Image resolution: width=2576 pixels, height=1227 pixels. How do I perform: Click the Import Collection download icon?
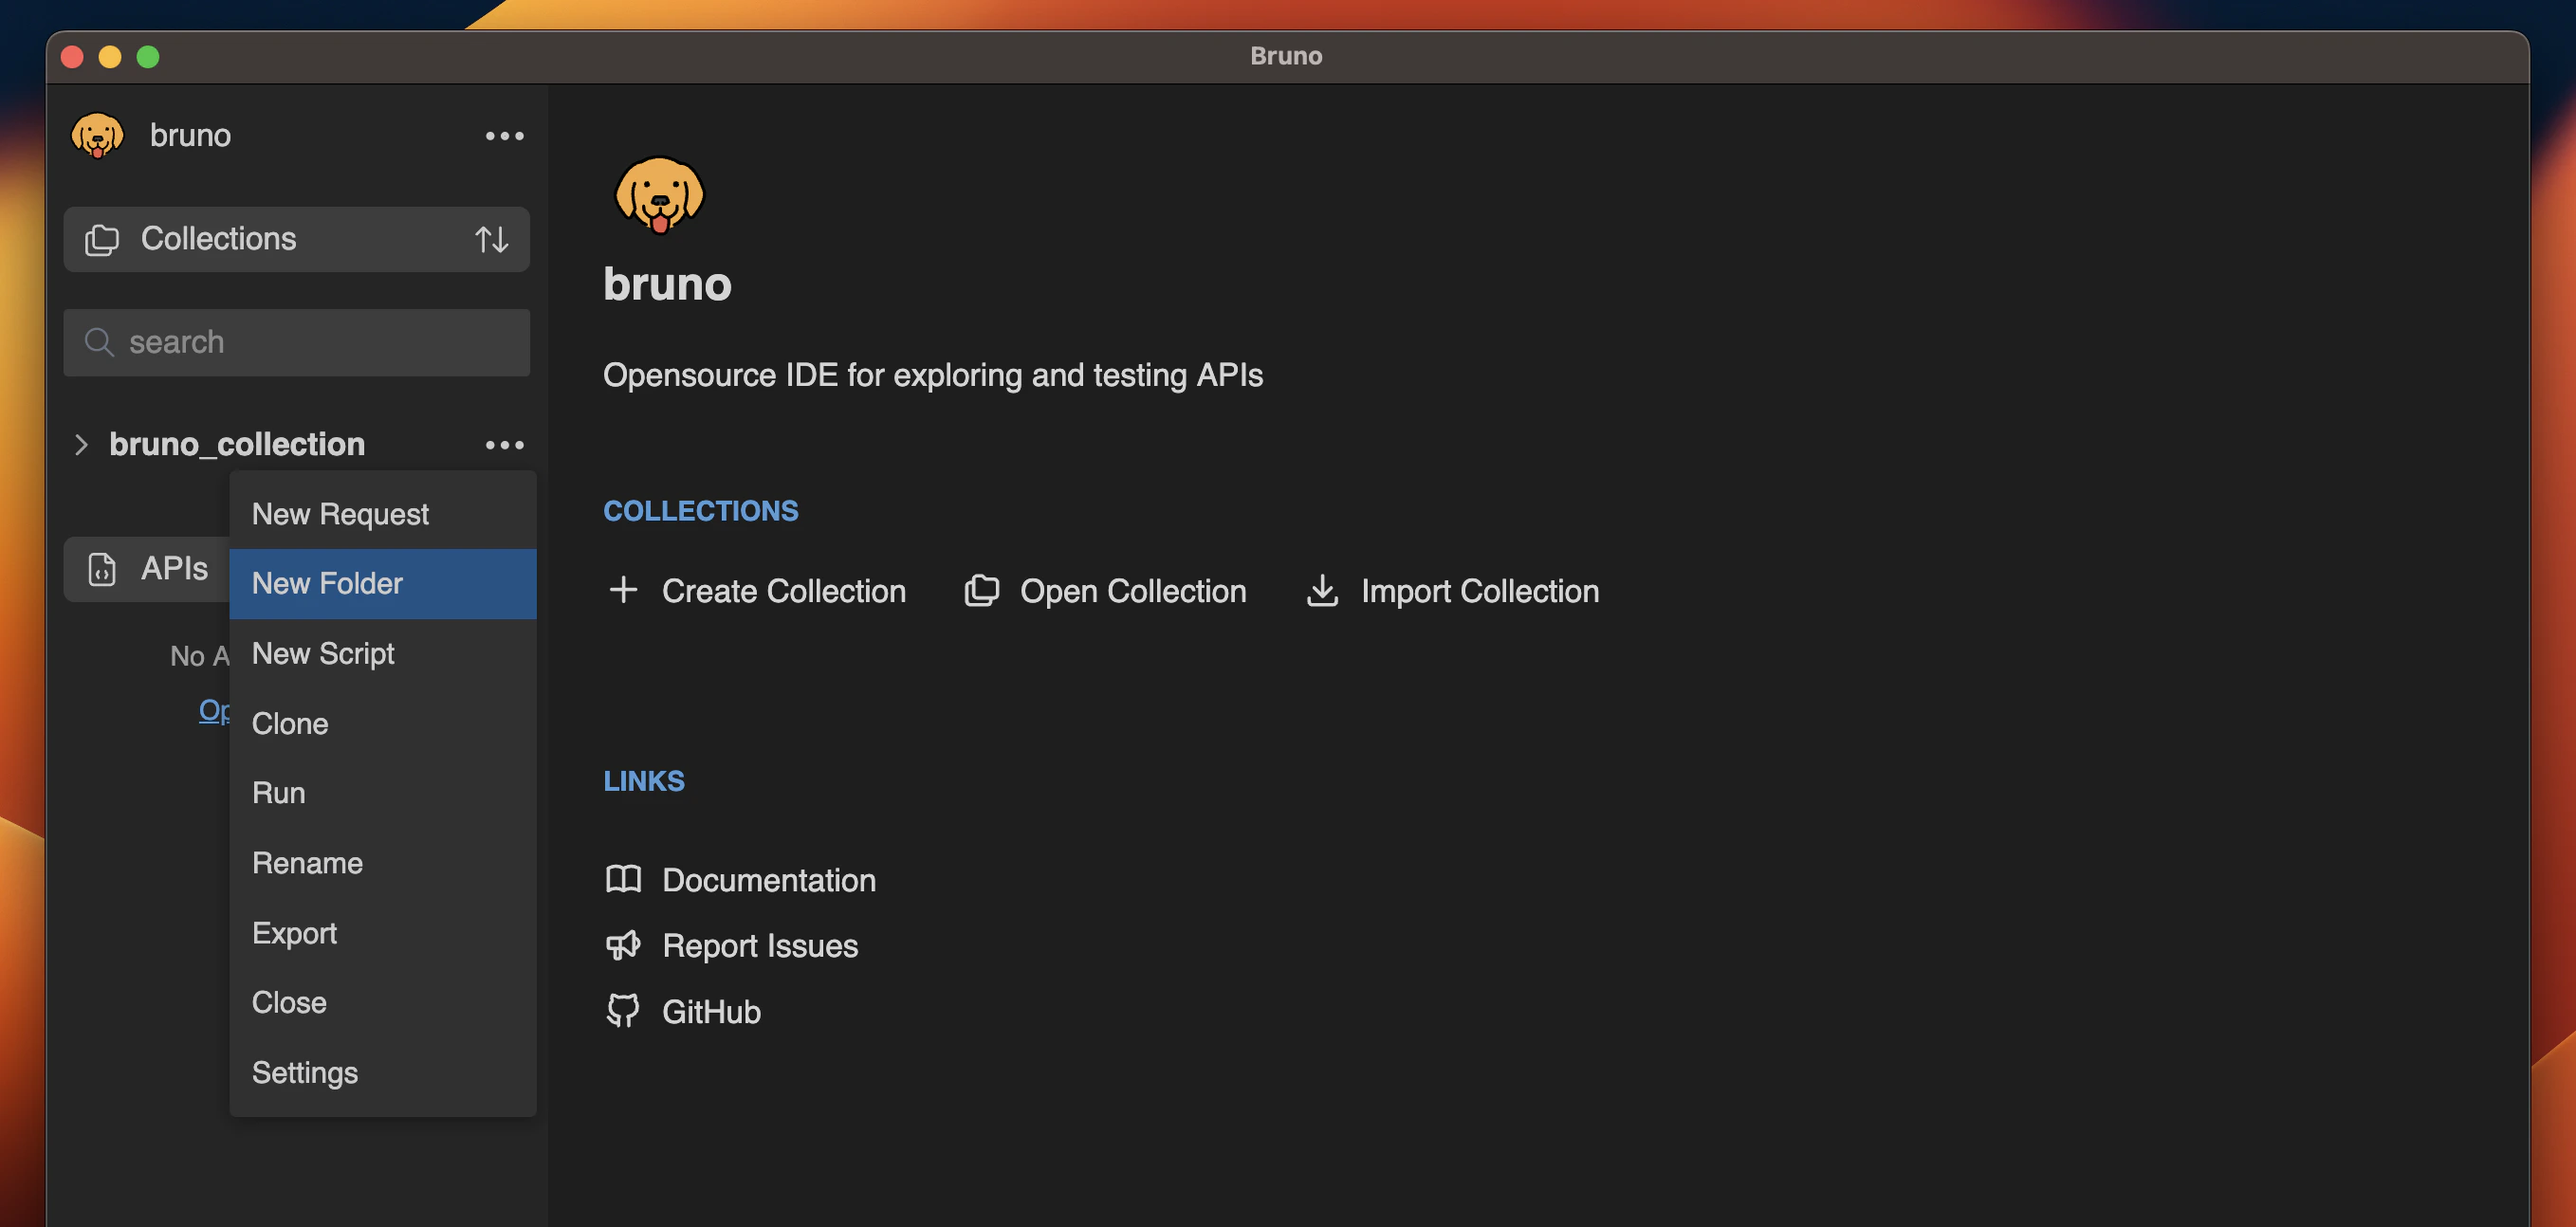[1322, 590]
